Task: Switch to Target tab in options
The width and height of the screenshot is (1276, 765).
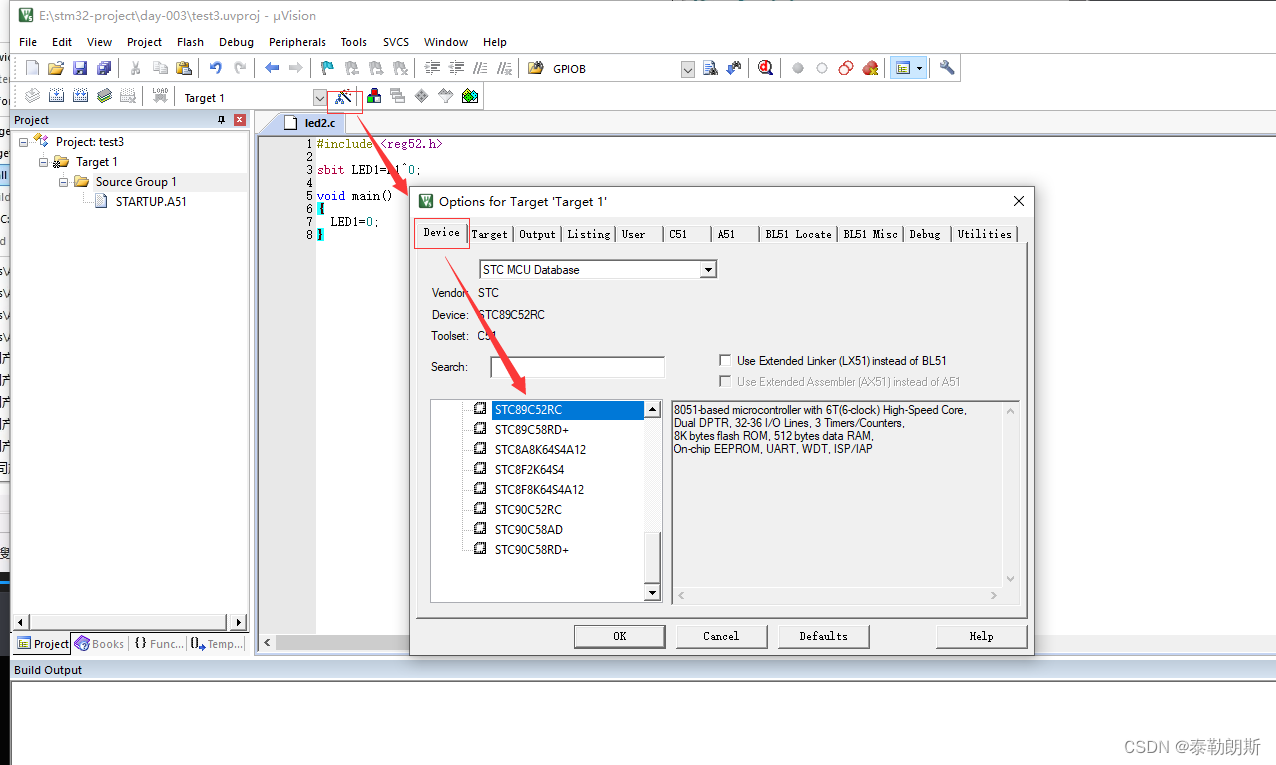Action: pos(490,234)
